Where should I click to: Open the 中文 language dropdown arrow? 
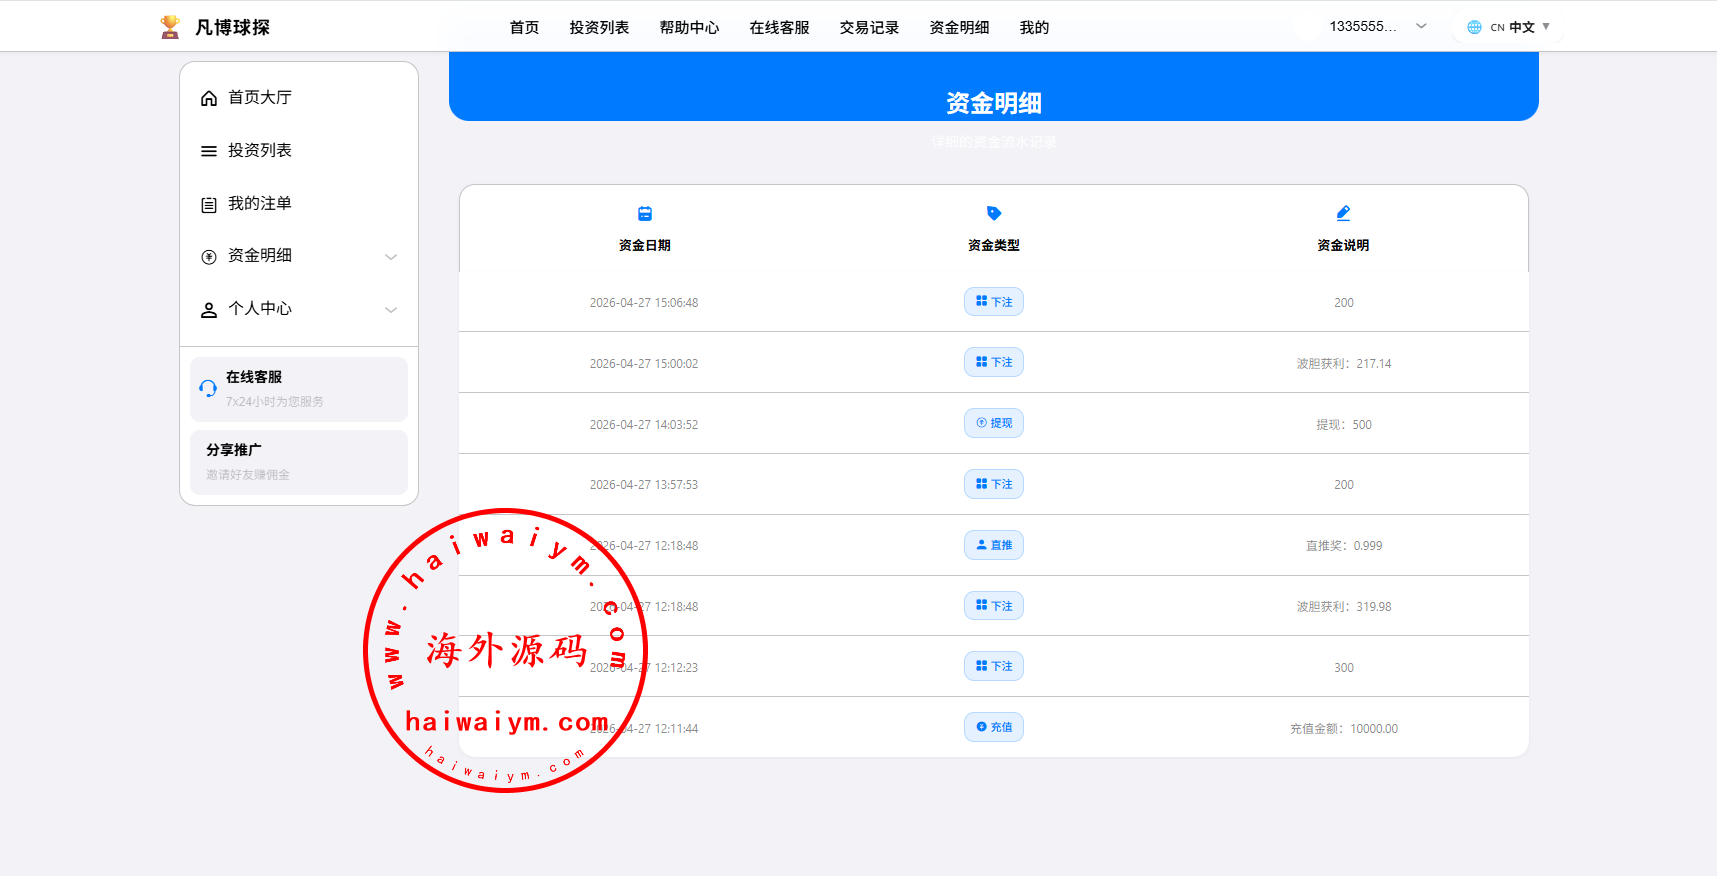tap(1546, 27)
